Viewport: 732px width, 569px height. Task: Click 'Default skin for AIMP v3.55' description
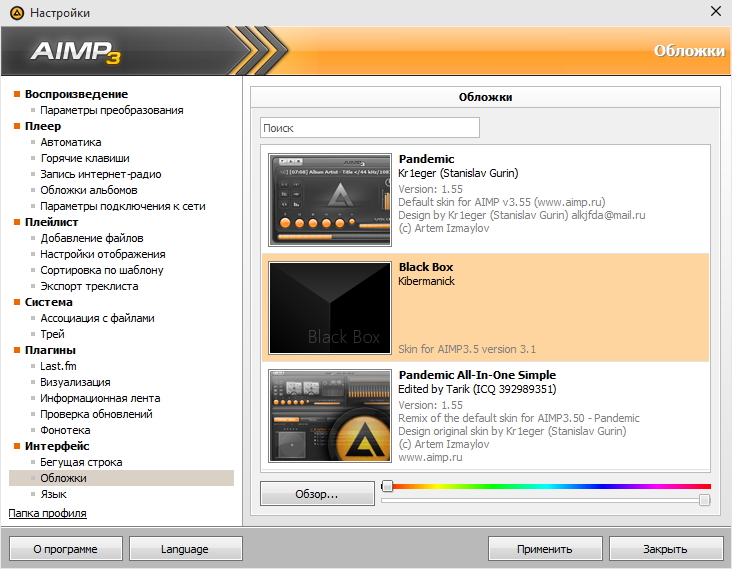[x=502, y=202]
